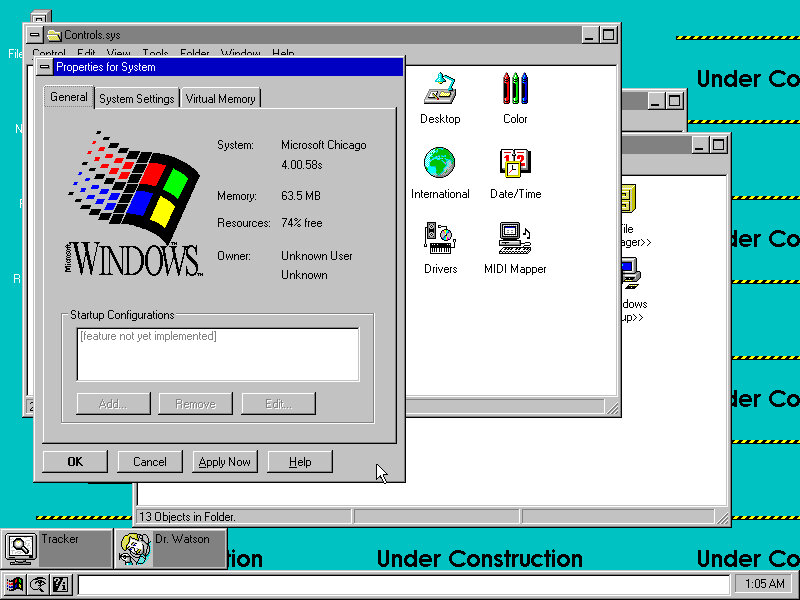Click the question mark taskbar icon
The image size is (800, 600).
point(59,585)
